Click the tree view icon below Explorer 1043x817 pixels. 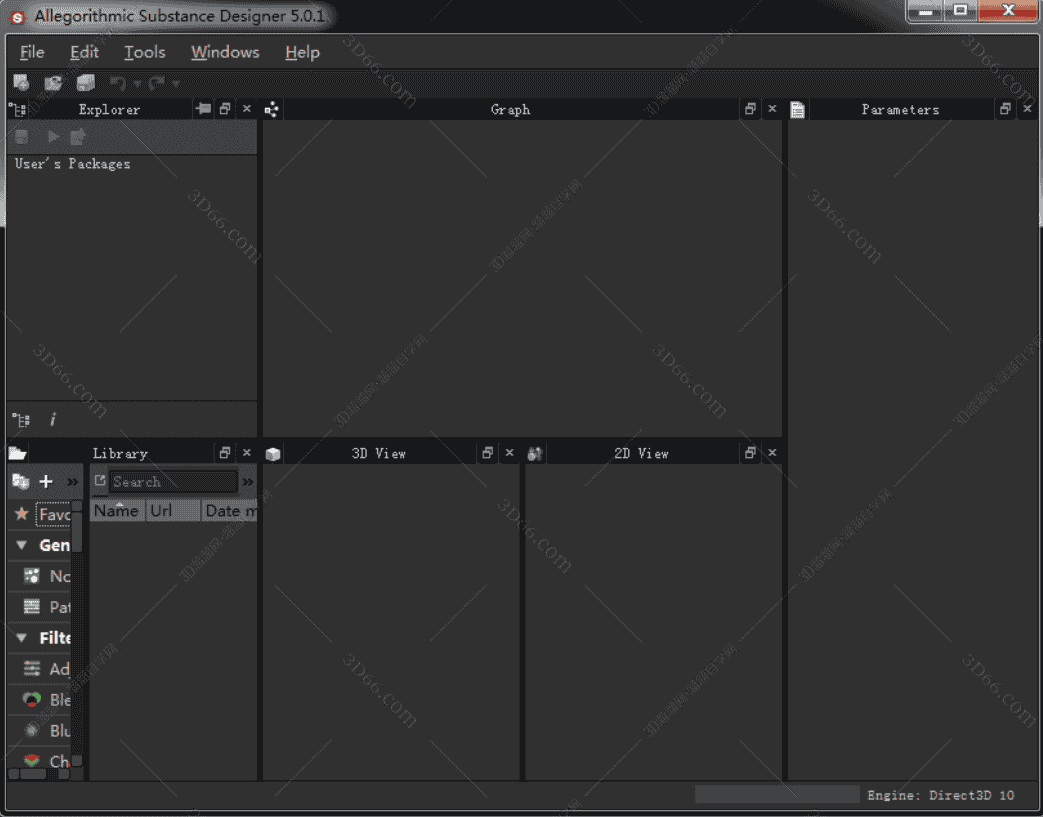click(x=20, y=420)
